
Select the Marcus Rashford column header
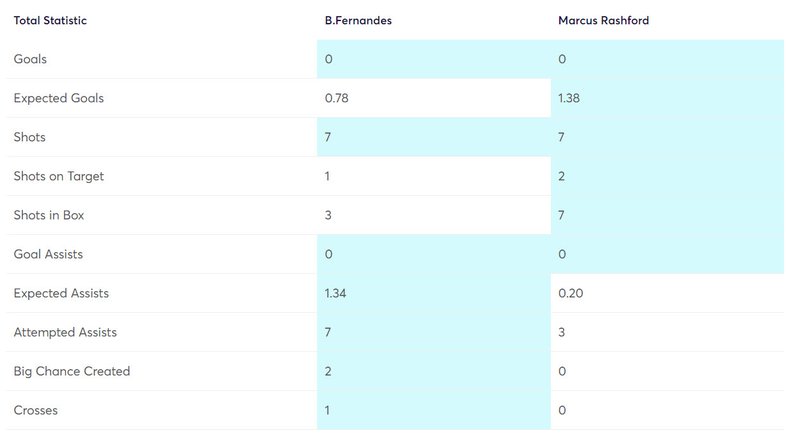coord(604,20)
